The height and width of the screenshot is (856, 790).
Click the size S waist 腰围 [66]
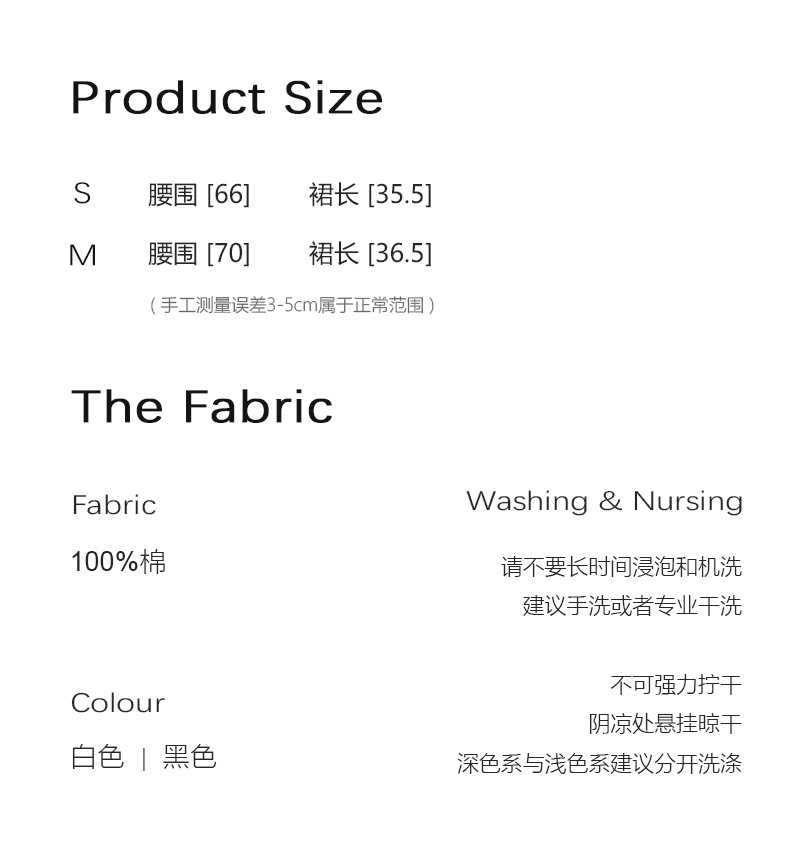[x=199, y=195]
